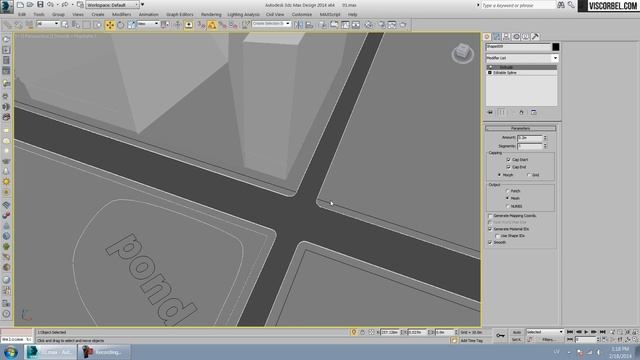Screen dimensions: 640x360
Task: Toggle the Smooth checkbox
Action: pos(490,242)
